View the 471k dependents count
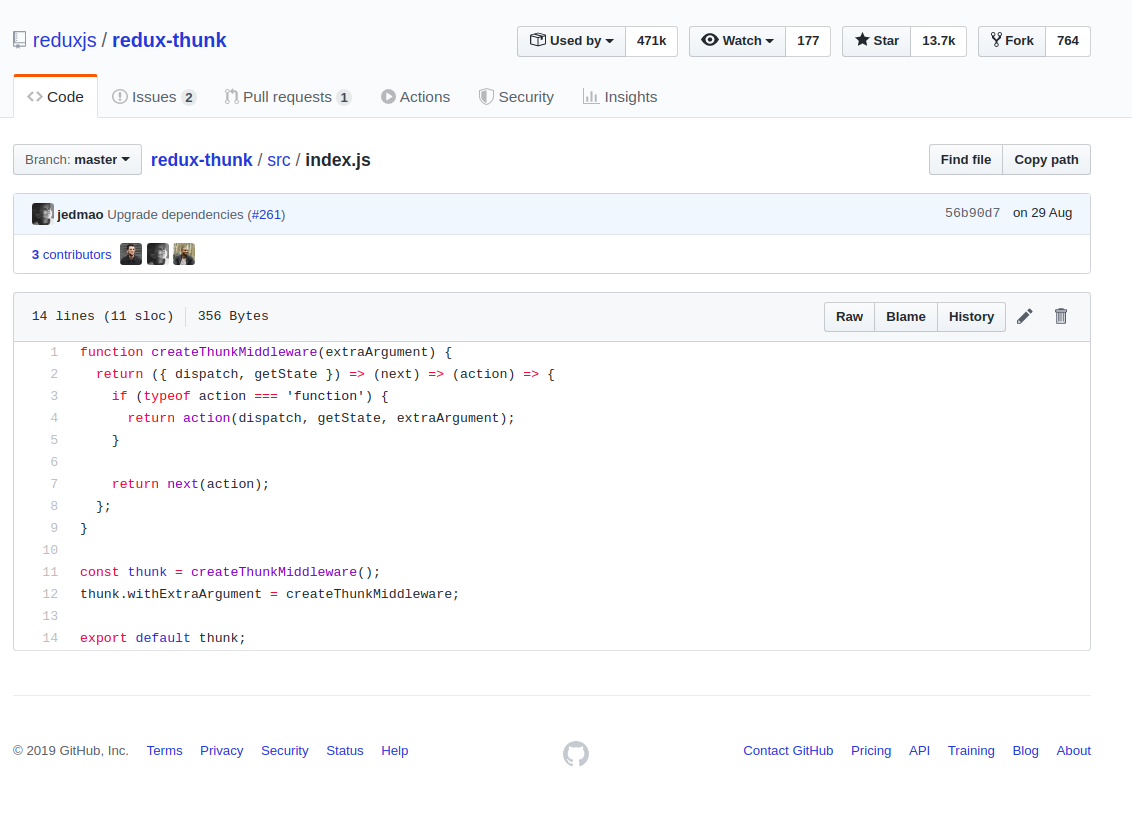 (651, 41)
